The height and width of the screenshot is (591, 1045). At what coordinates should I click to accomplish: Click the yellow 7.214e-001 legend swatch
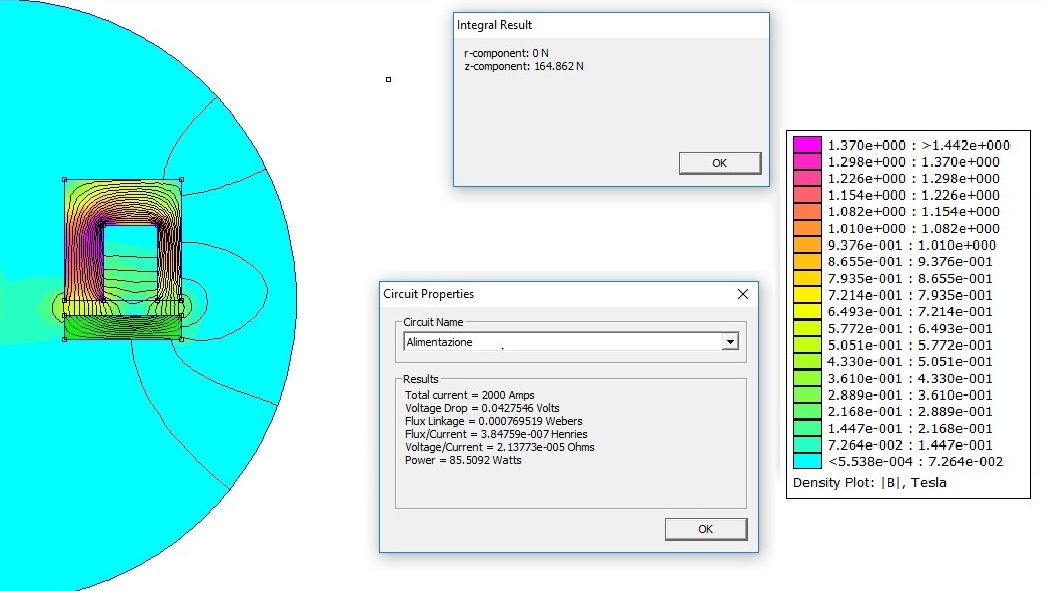point(807,295)
